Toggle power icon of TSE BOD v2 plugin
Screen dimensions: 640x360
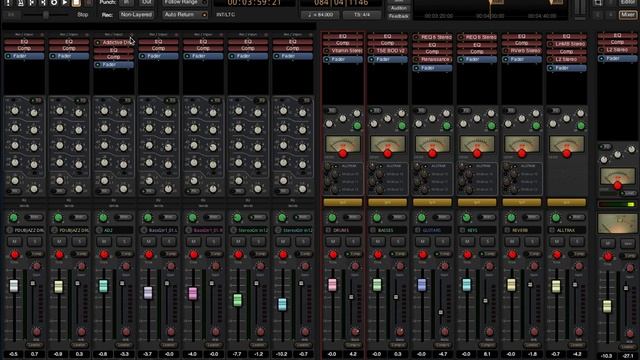371,51
